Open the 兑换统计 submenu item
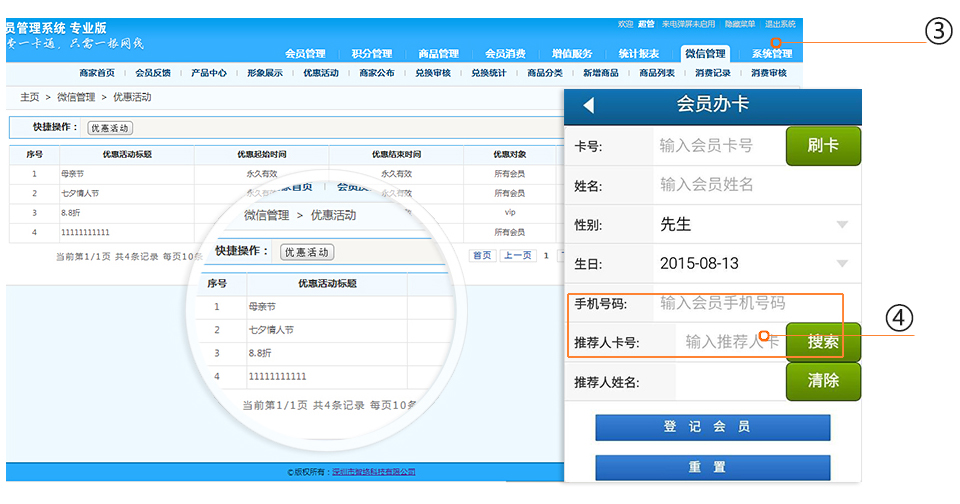This screenshot has height=504, width=960. click(489, 73)
